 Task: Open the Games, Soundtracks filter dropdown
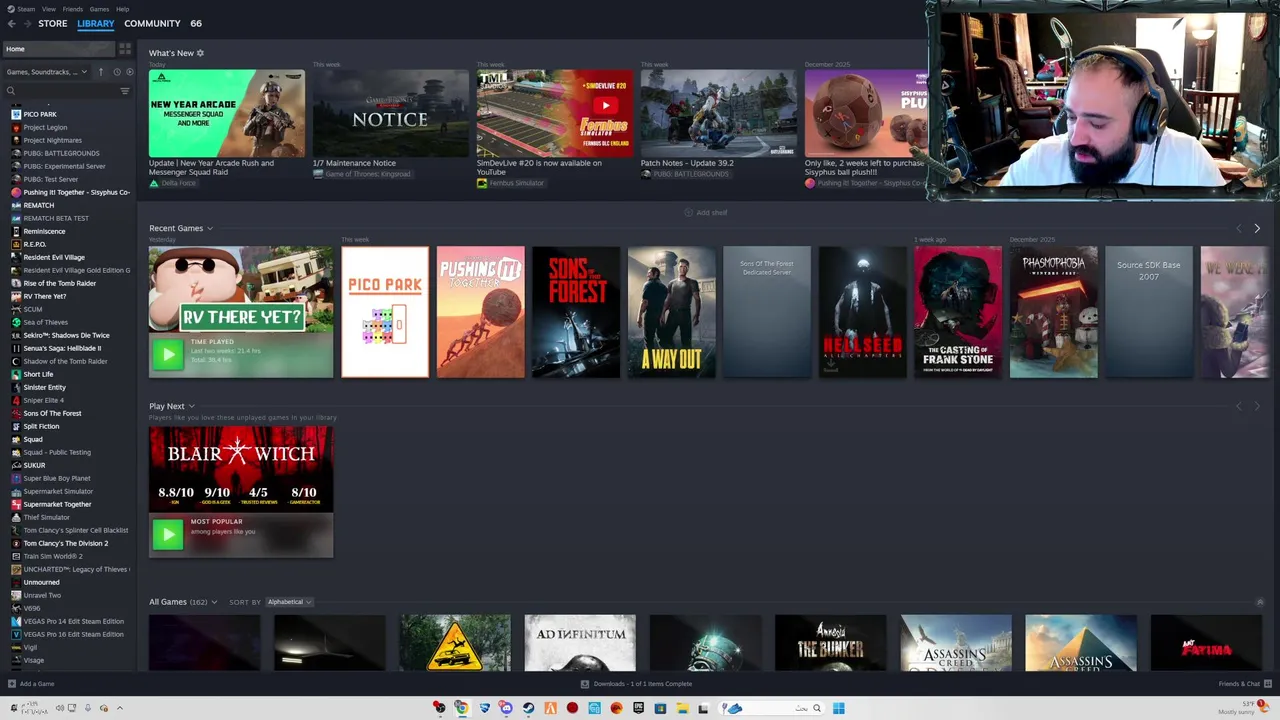(x=46, y=72)
